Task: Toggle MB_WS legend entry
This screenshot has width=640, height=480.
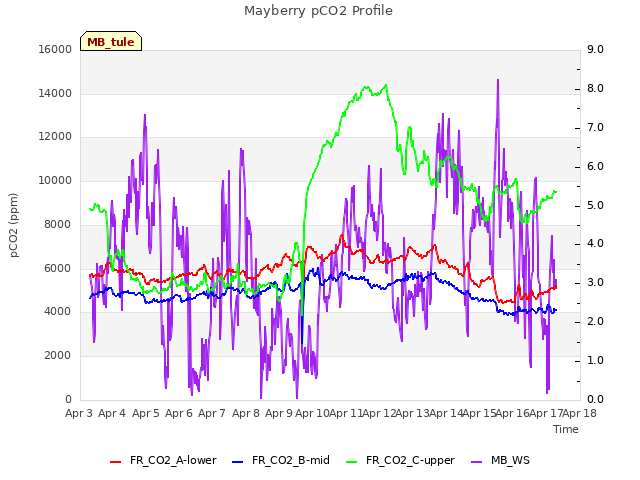Action: click(500, 460)
